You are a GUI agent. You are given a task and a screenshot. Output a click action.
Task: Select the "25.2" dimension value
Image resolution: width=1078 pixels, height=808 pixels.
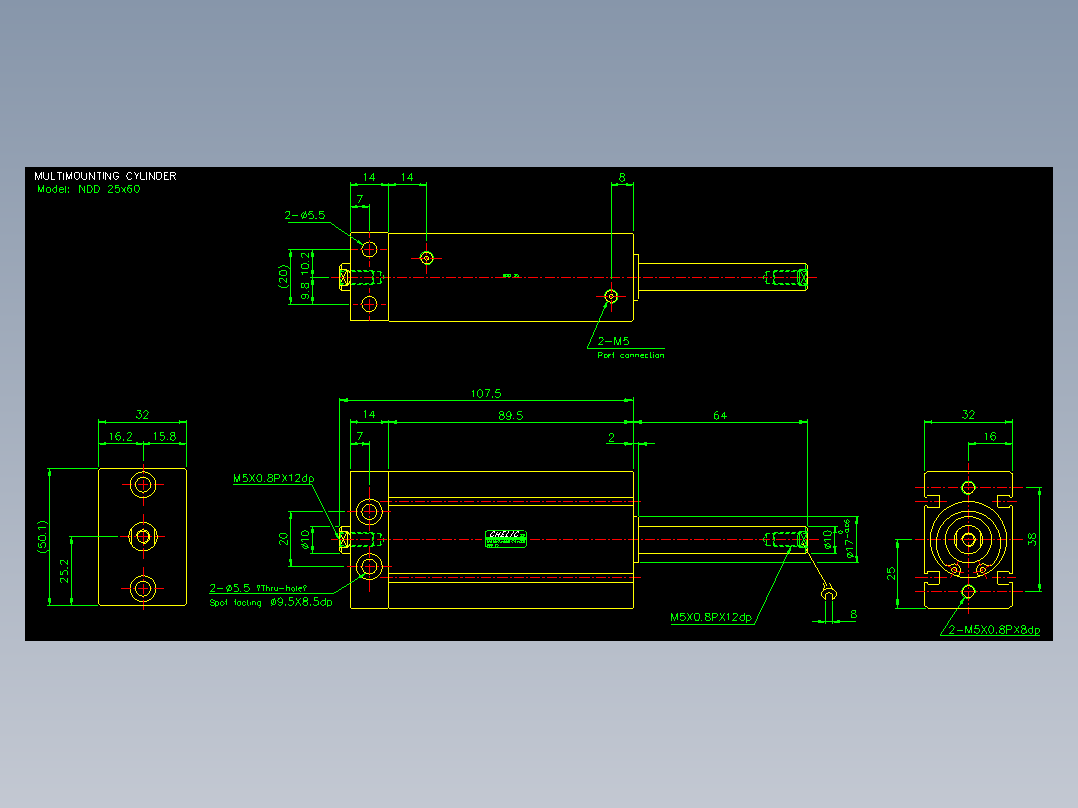pos(64,571)
